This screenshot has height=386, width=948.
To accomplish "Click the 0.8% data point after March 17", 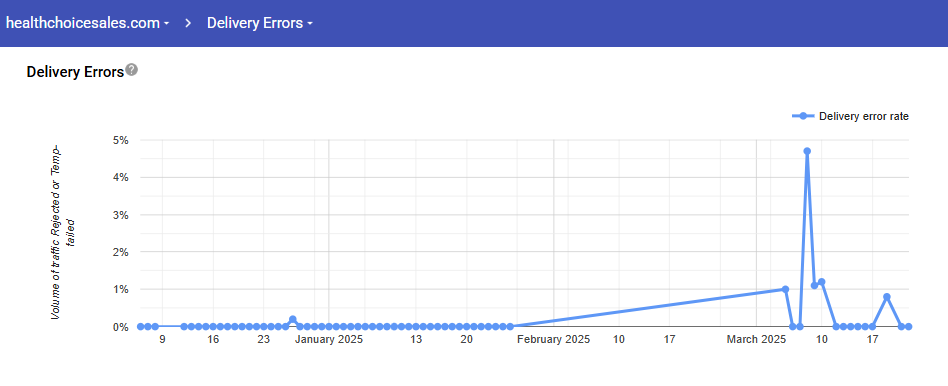I will (887, 296).
